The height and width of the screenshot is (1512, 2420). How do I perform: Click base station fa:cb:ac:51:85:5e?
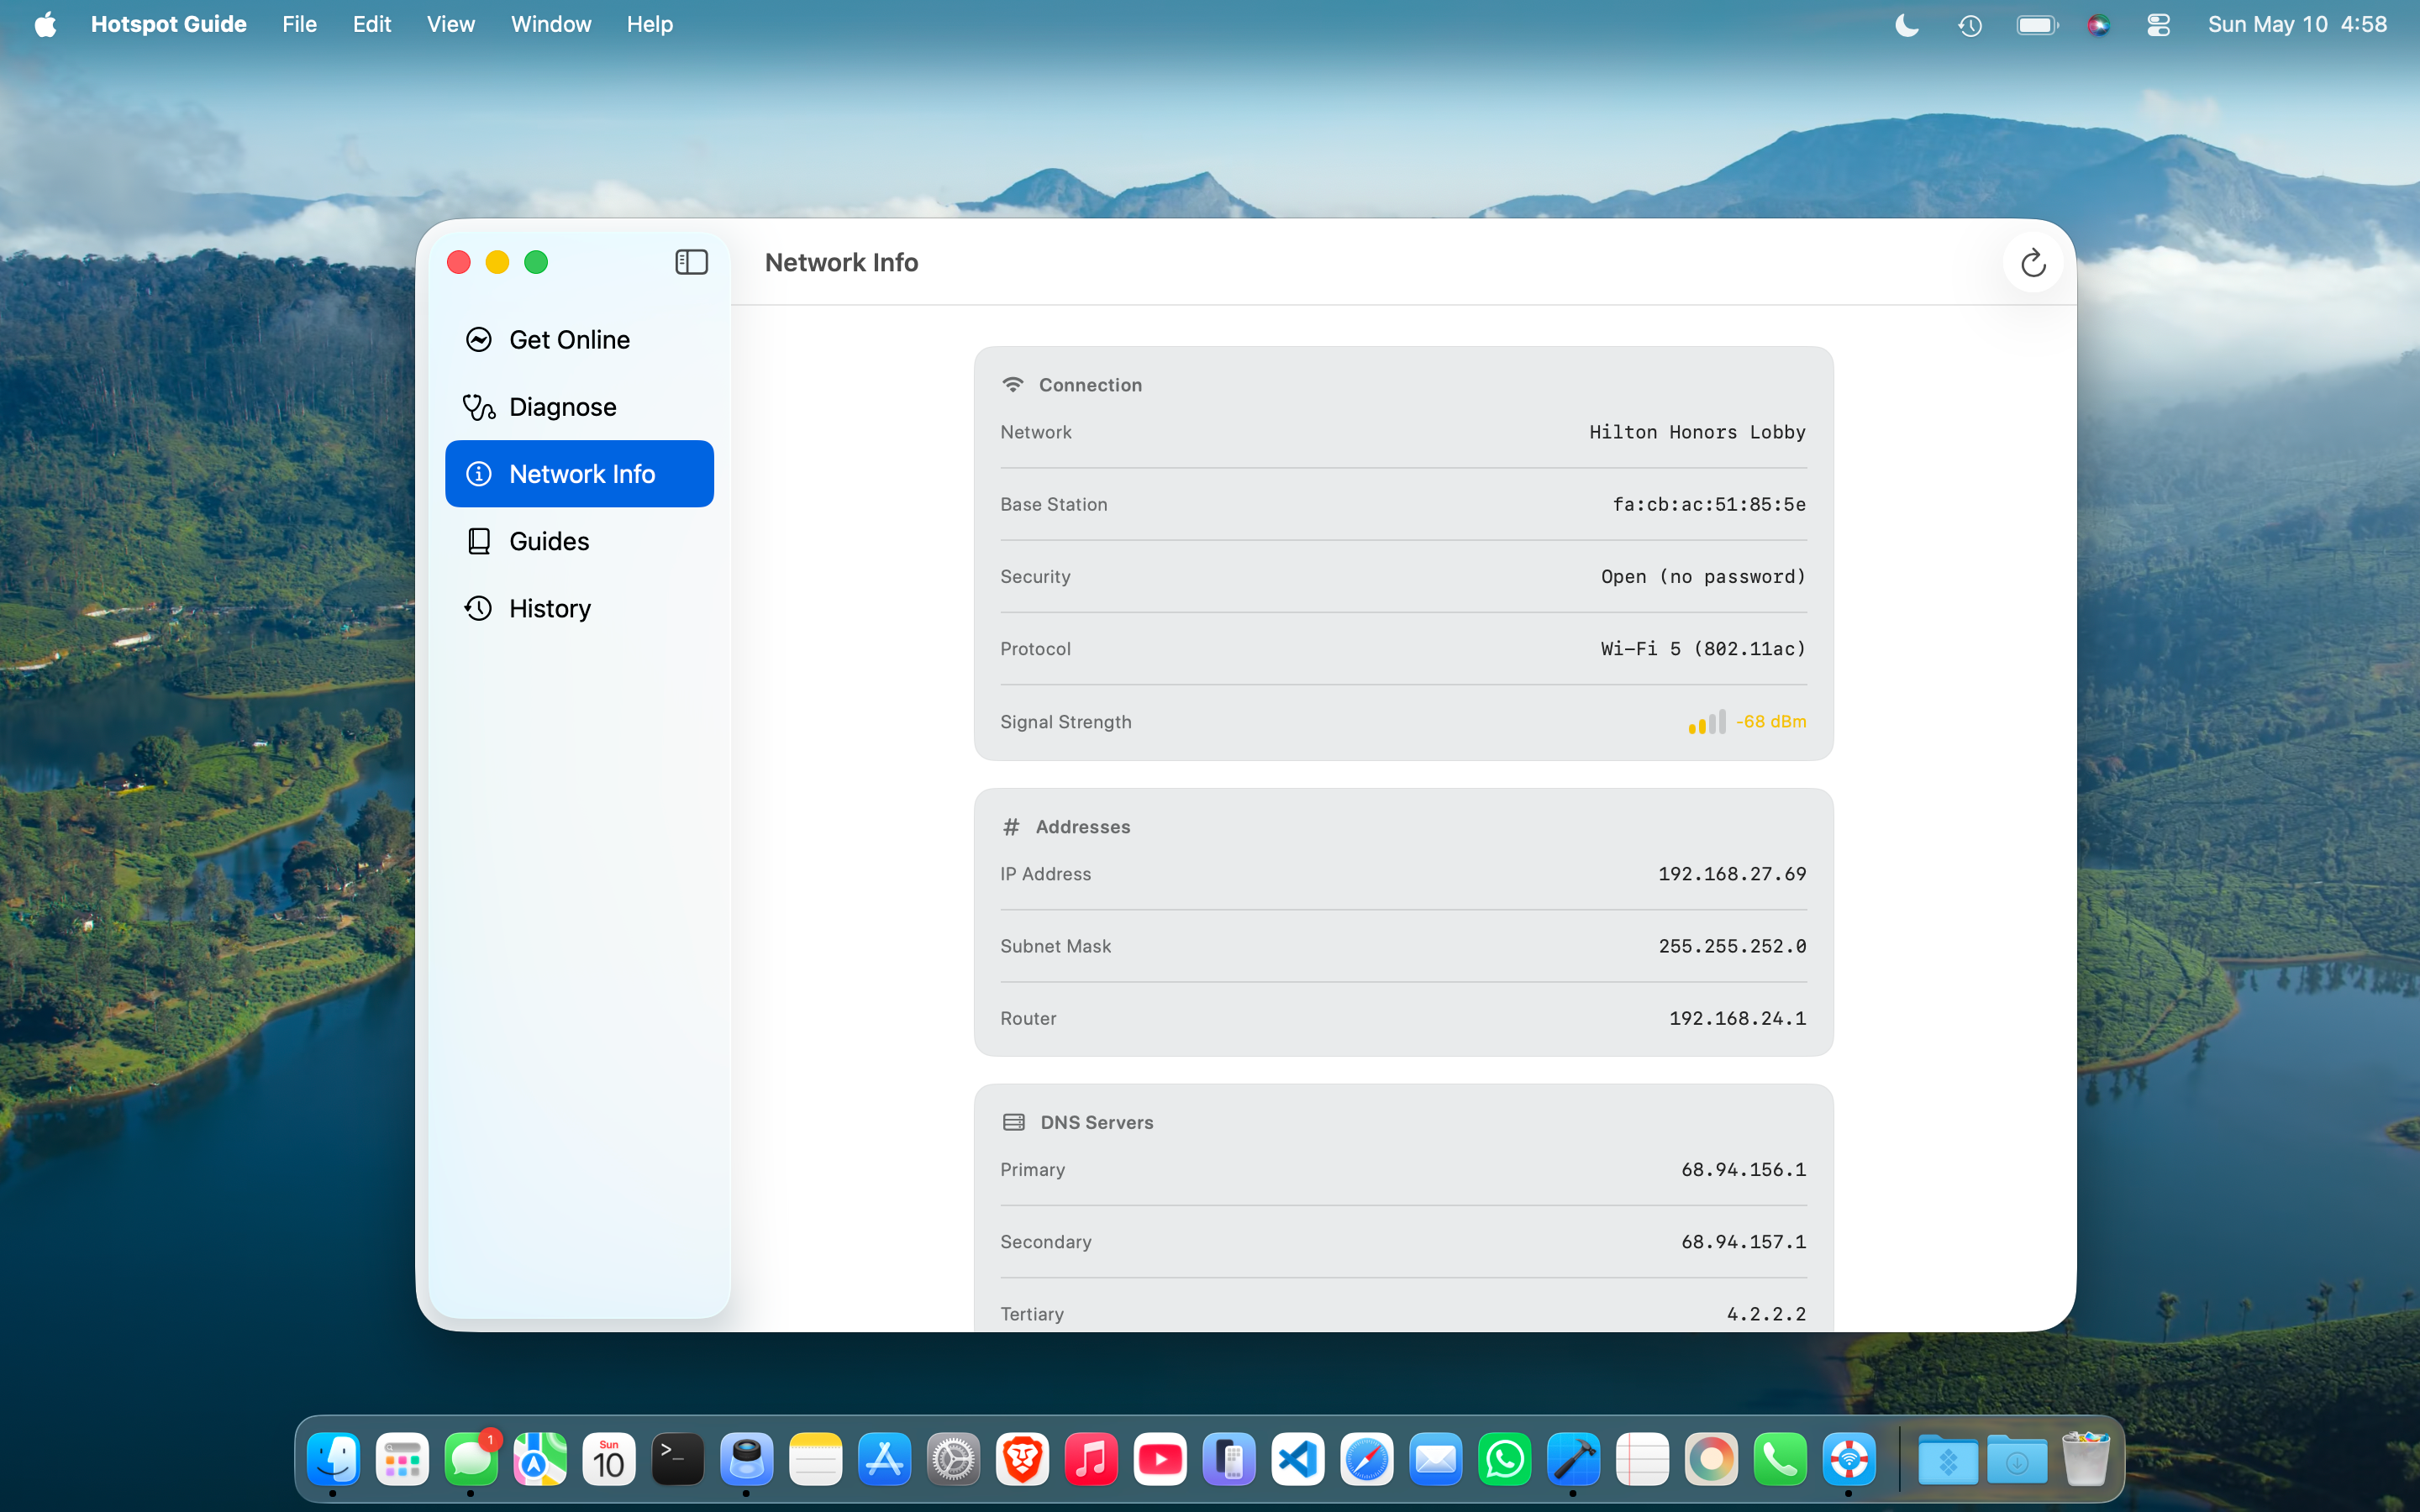pos(1709,504)
